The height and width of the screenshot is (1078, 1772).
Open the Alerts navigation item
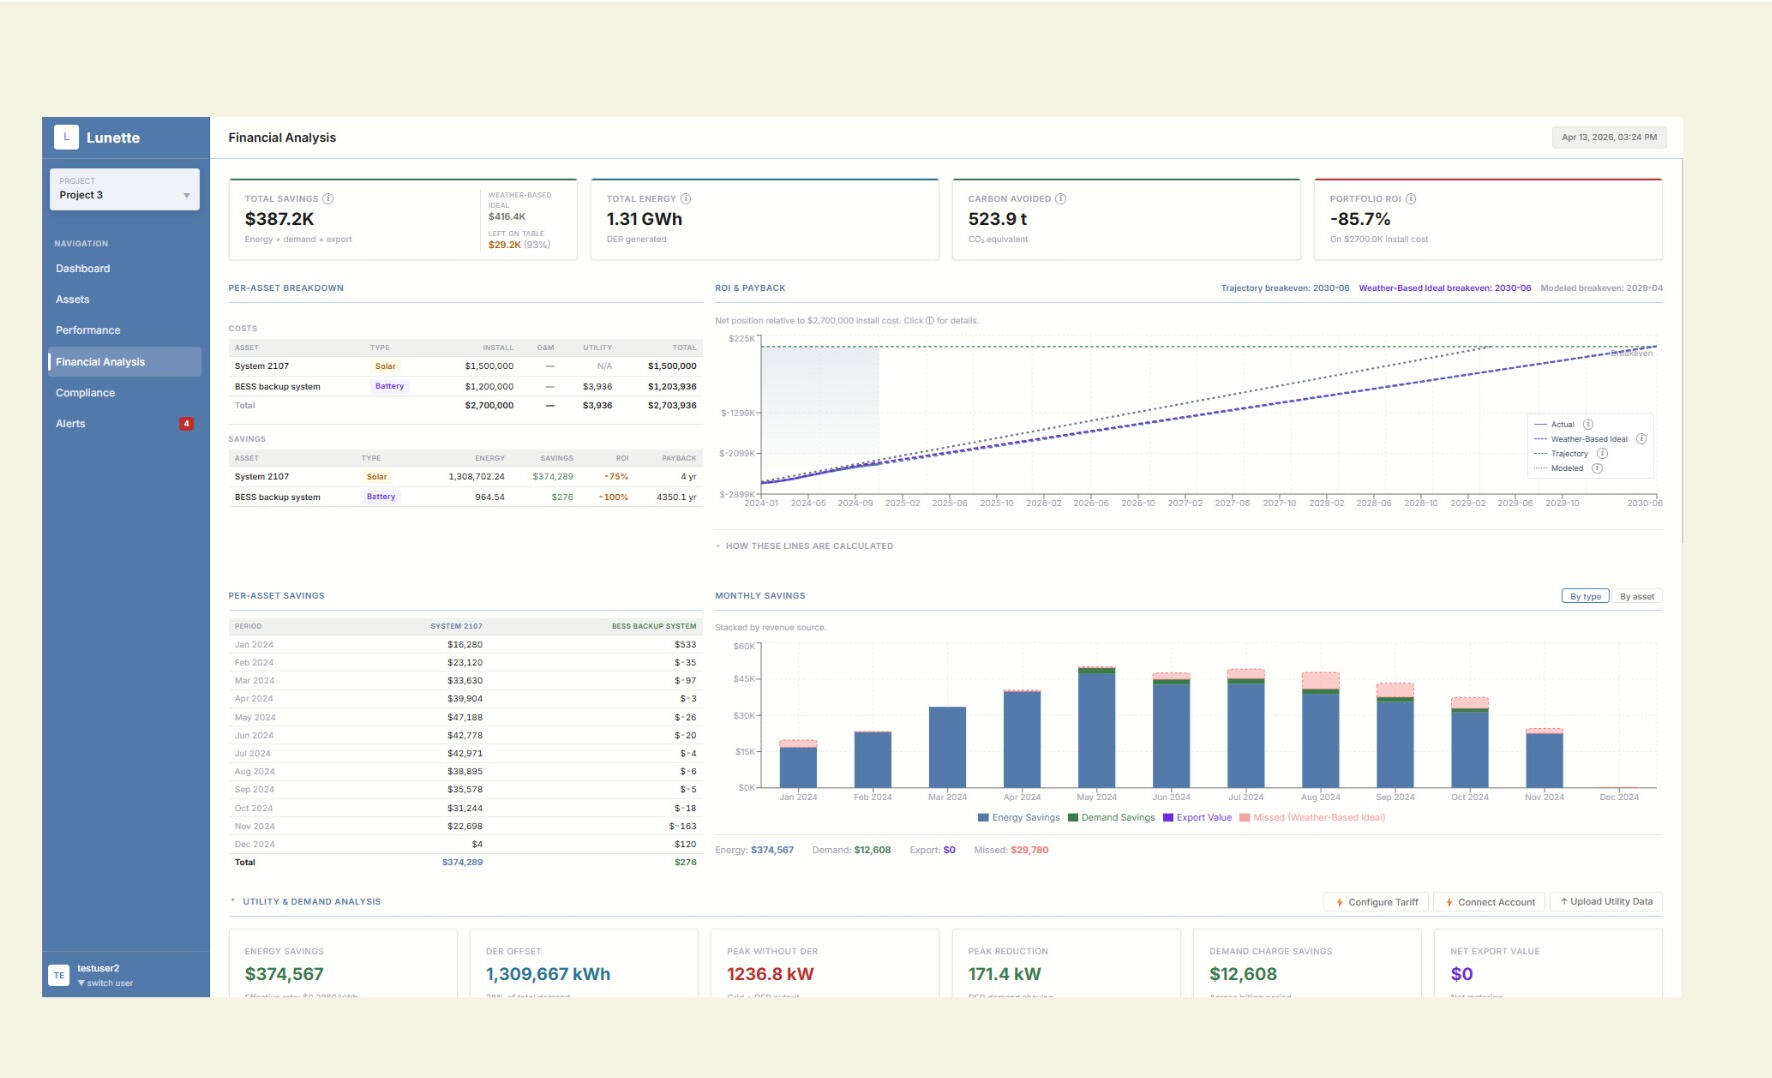[71, 424]
